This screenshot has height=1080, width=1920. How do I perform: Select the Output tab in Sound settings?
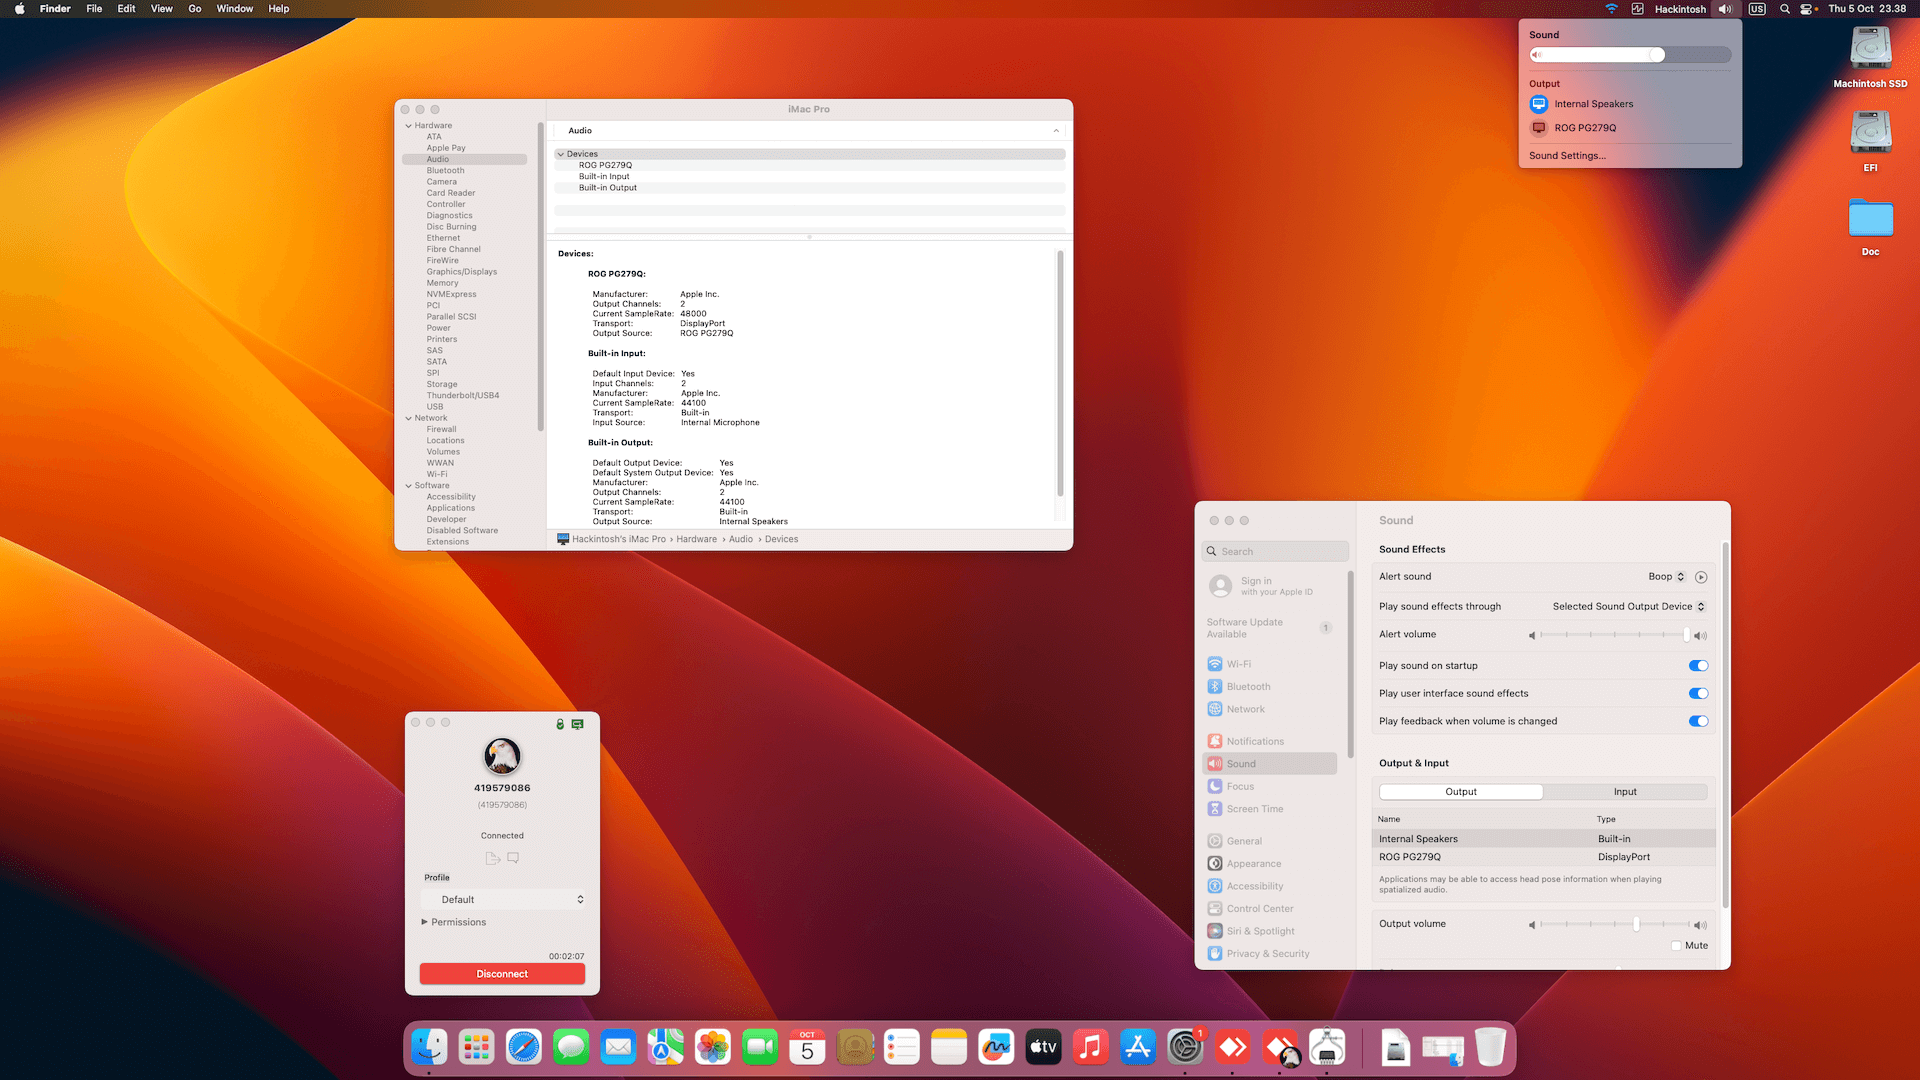tap(1461, 792)
